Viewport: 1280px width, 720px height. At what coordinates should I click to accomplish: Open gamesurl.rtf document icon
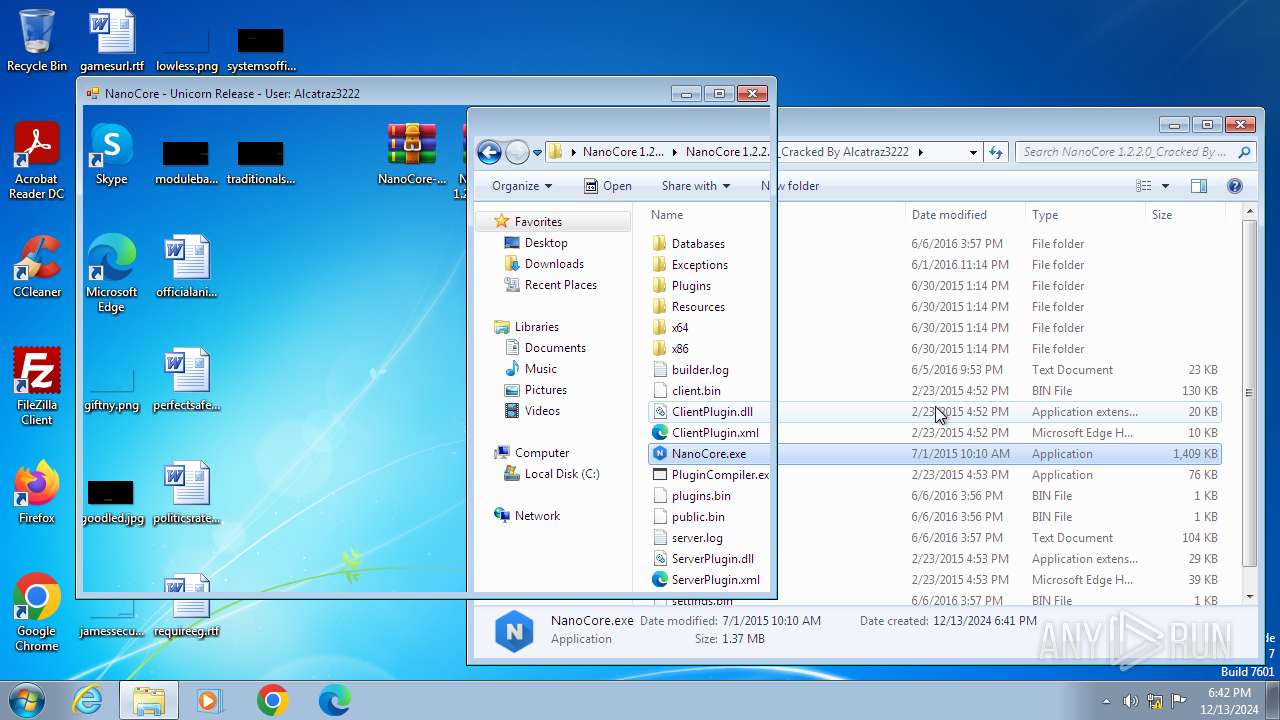[112, 40]
